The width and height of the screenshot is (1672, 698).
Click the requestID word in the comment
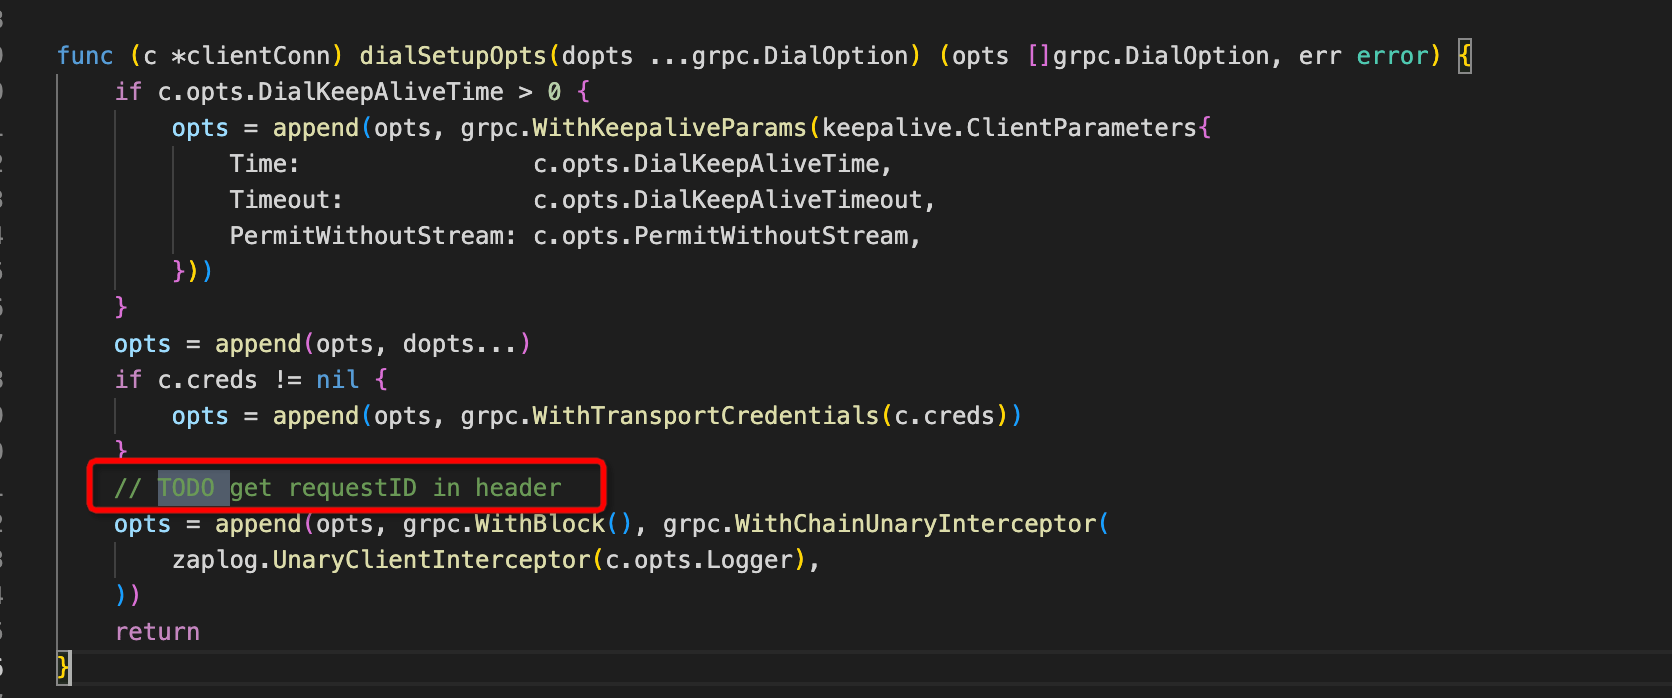[x=352, y=488]
